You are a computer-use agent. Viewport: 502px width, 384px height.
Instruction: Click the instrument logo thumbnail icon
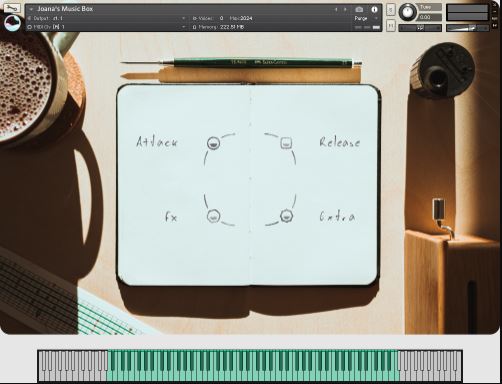click(13, 23)
